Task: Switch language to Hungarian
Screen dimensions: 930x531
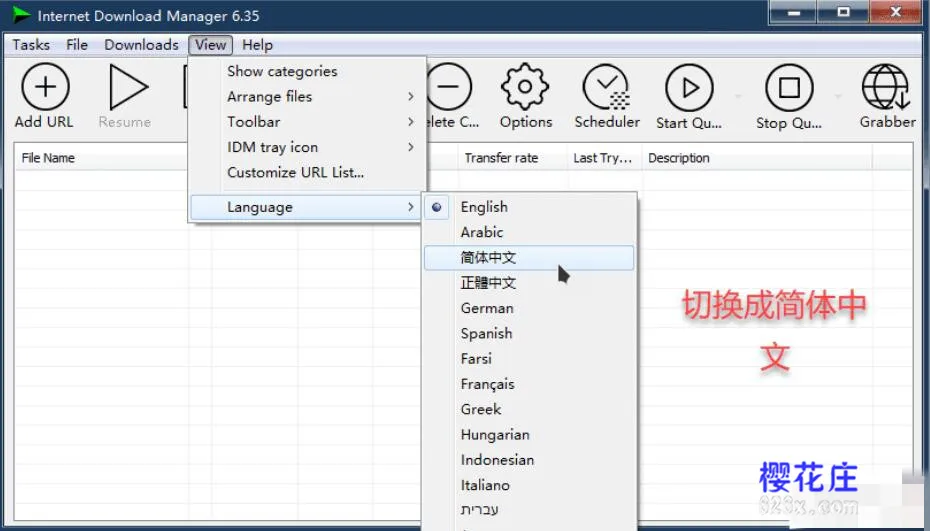Action: point(529,435)
